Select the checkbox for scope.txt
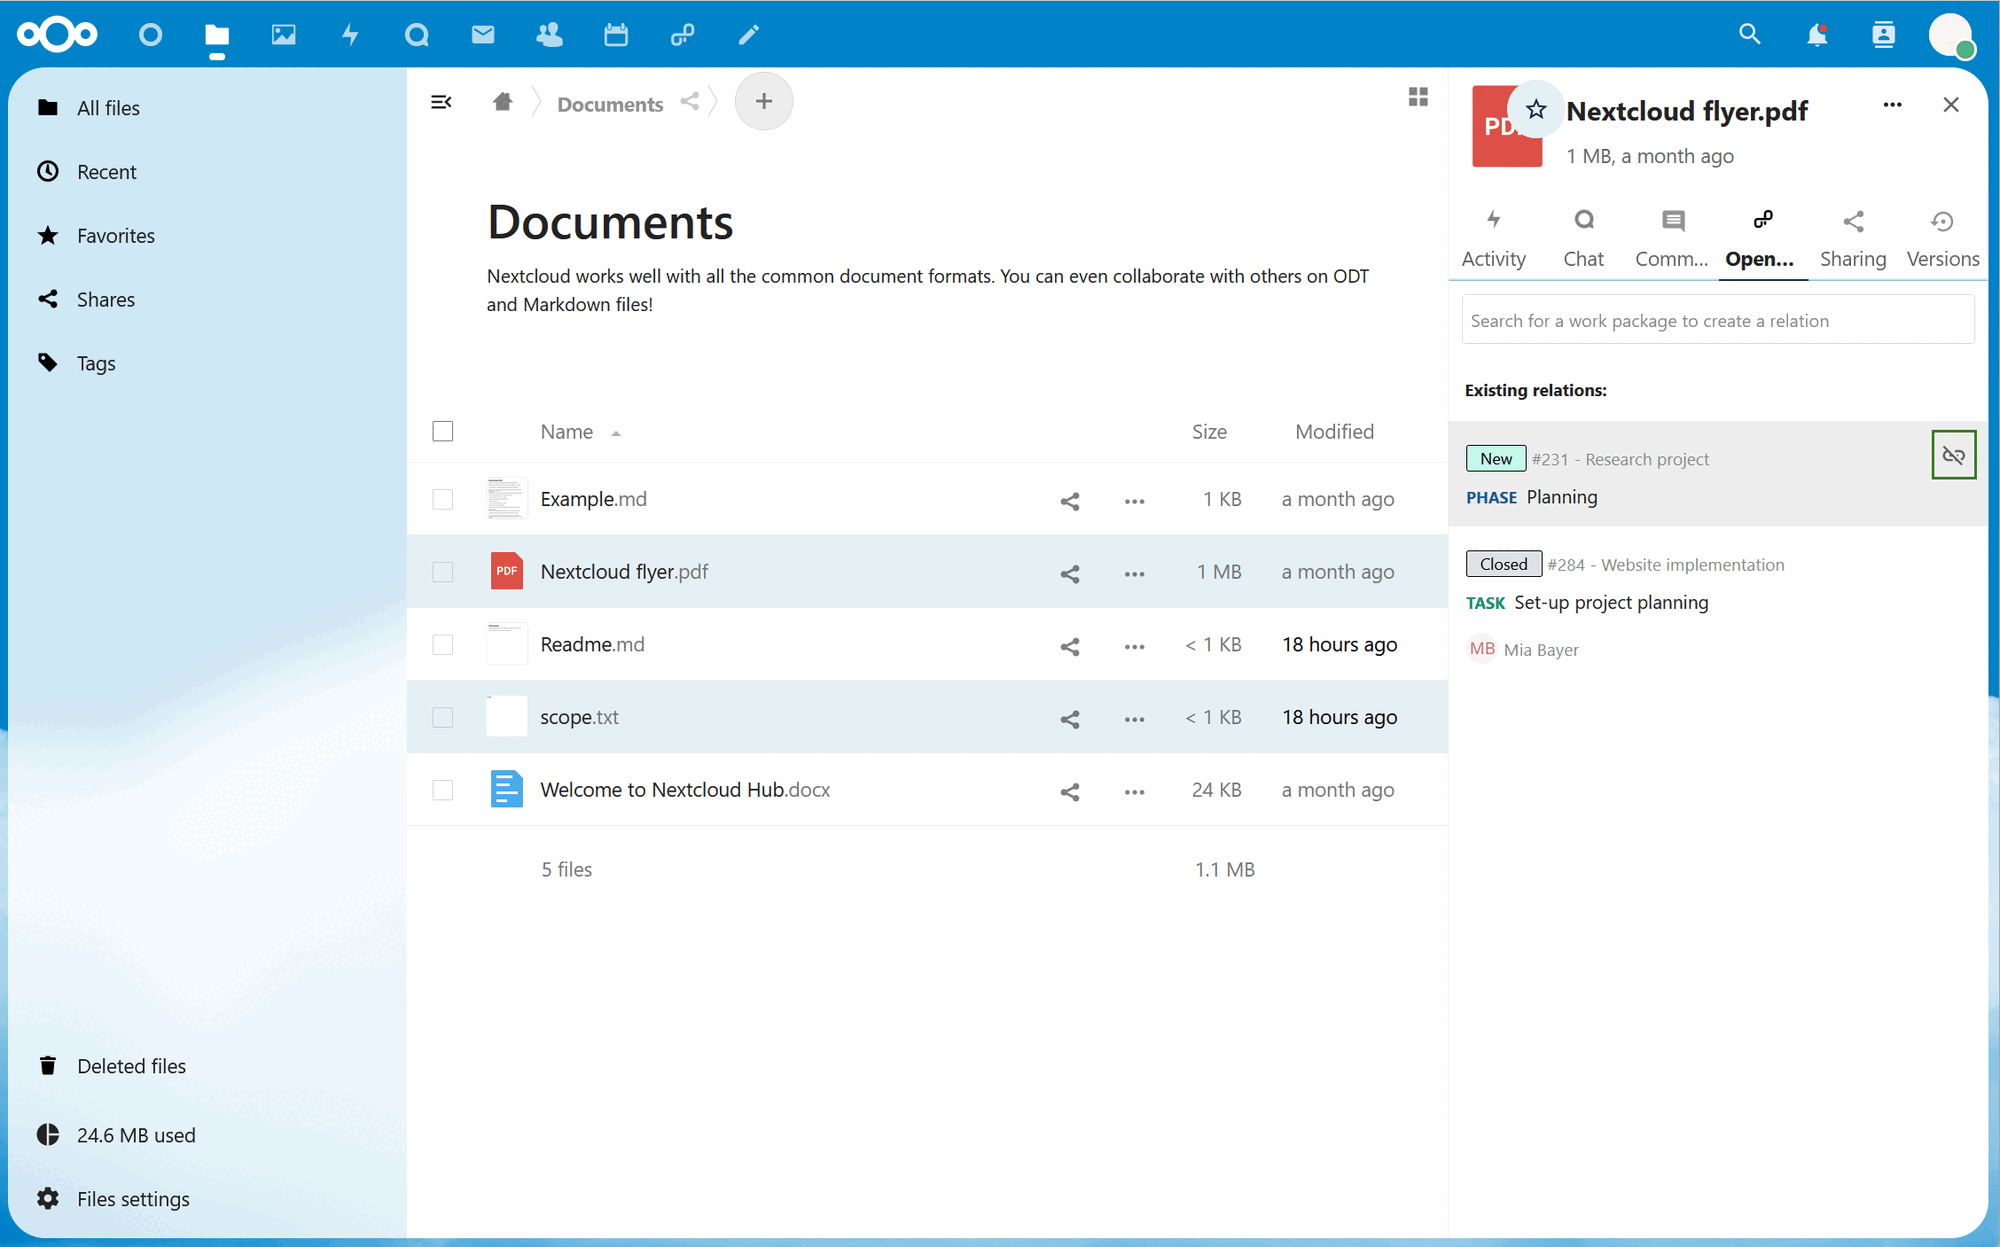2000x1247 pixels. click(443, 717)
